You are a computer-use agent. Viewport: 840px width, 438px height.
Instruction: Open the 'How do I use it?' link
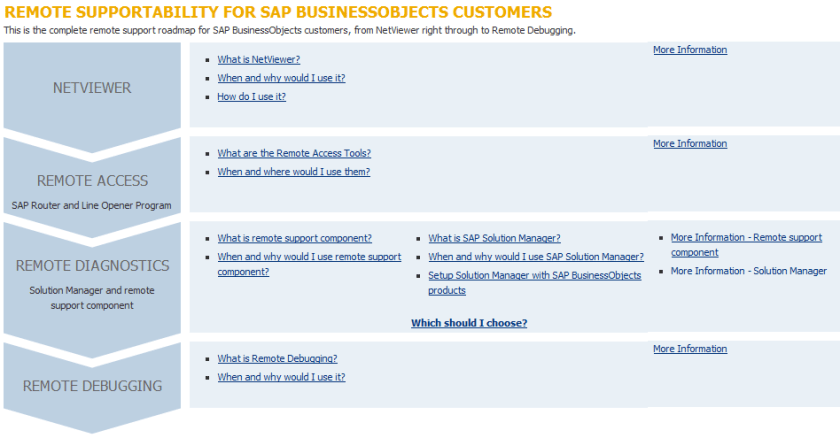pos(251,97)
